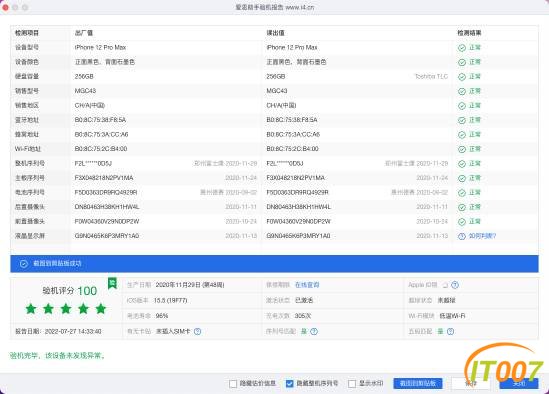Screen dimensions: 549x394
Task: Select factory mainboard serial F3X048218N2PV1MA
Action: (104, 178)
